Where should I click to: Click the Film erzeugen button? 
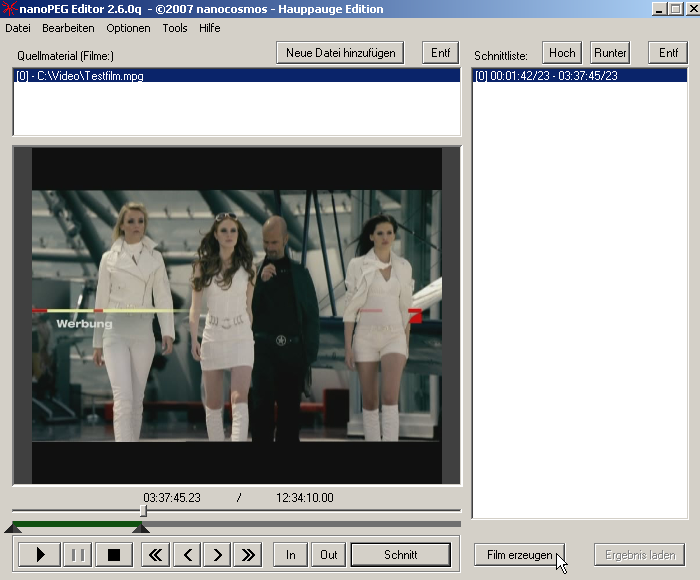coord(519,554)
